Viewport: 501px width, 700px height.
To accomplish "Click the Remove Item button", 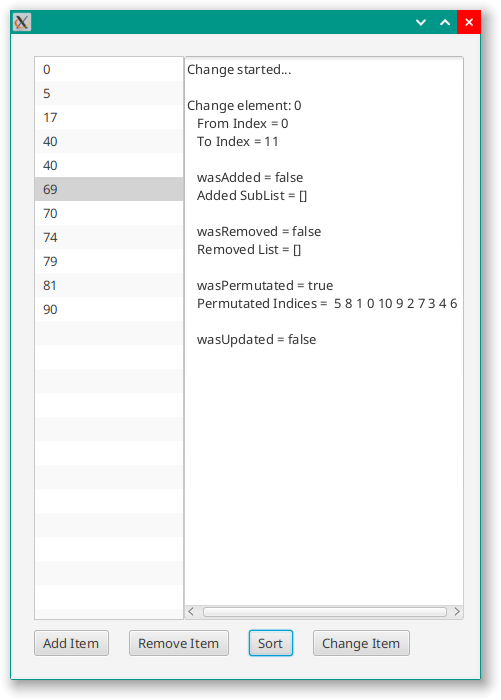I will pyautogui.click(x=179, y=643).
